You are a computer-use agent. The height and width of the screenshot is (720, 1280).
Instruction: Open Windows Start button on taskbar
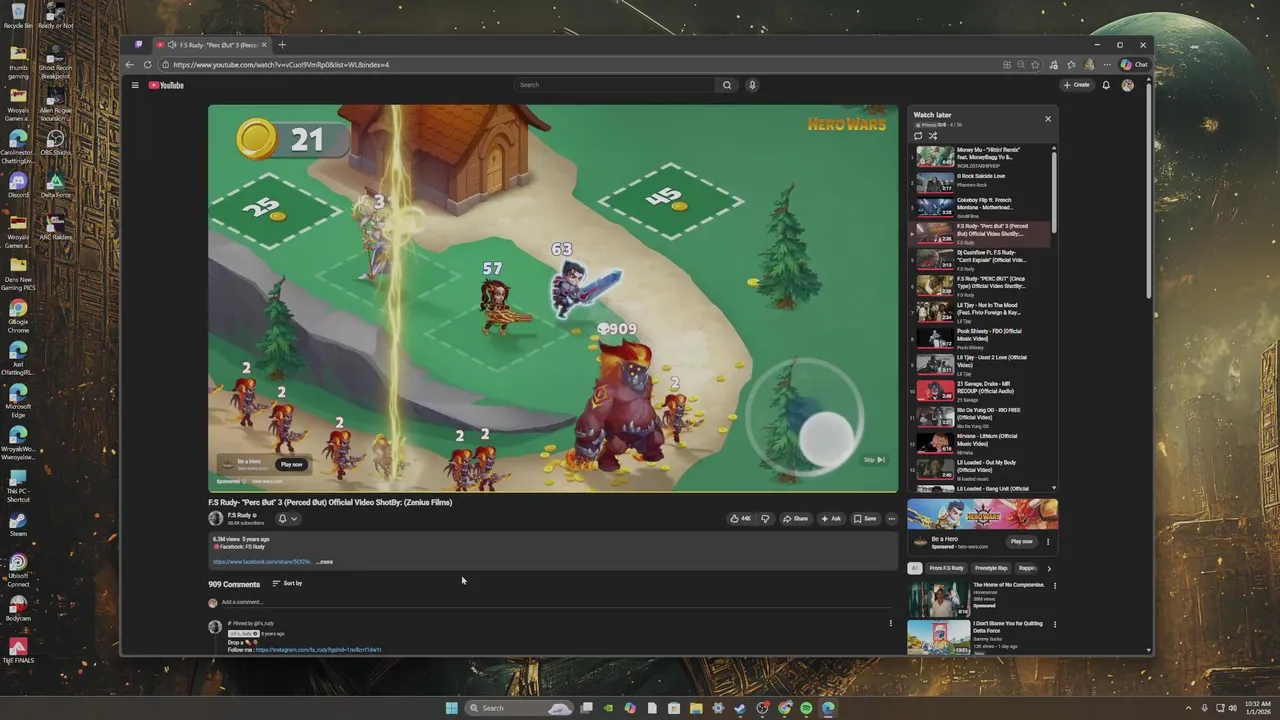[x=452, y=708]
